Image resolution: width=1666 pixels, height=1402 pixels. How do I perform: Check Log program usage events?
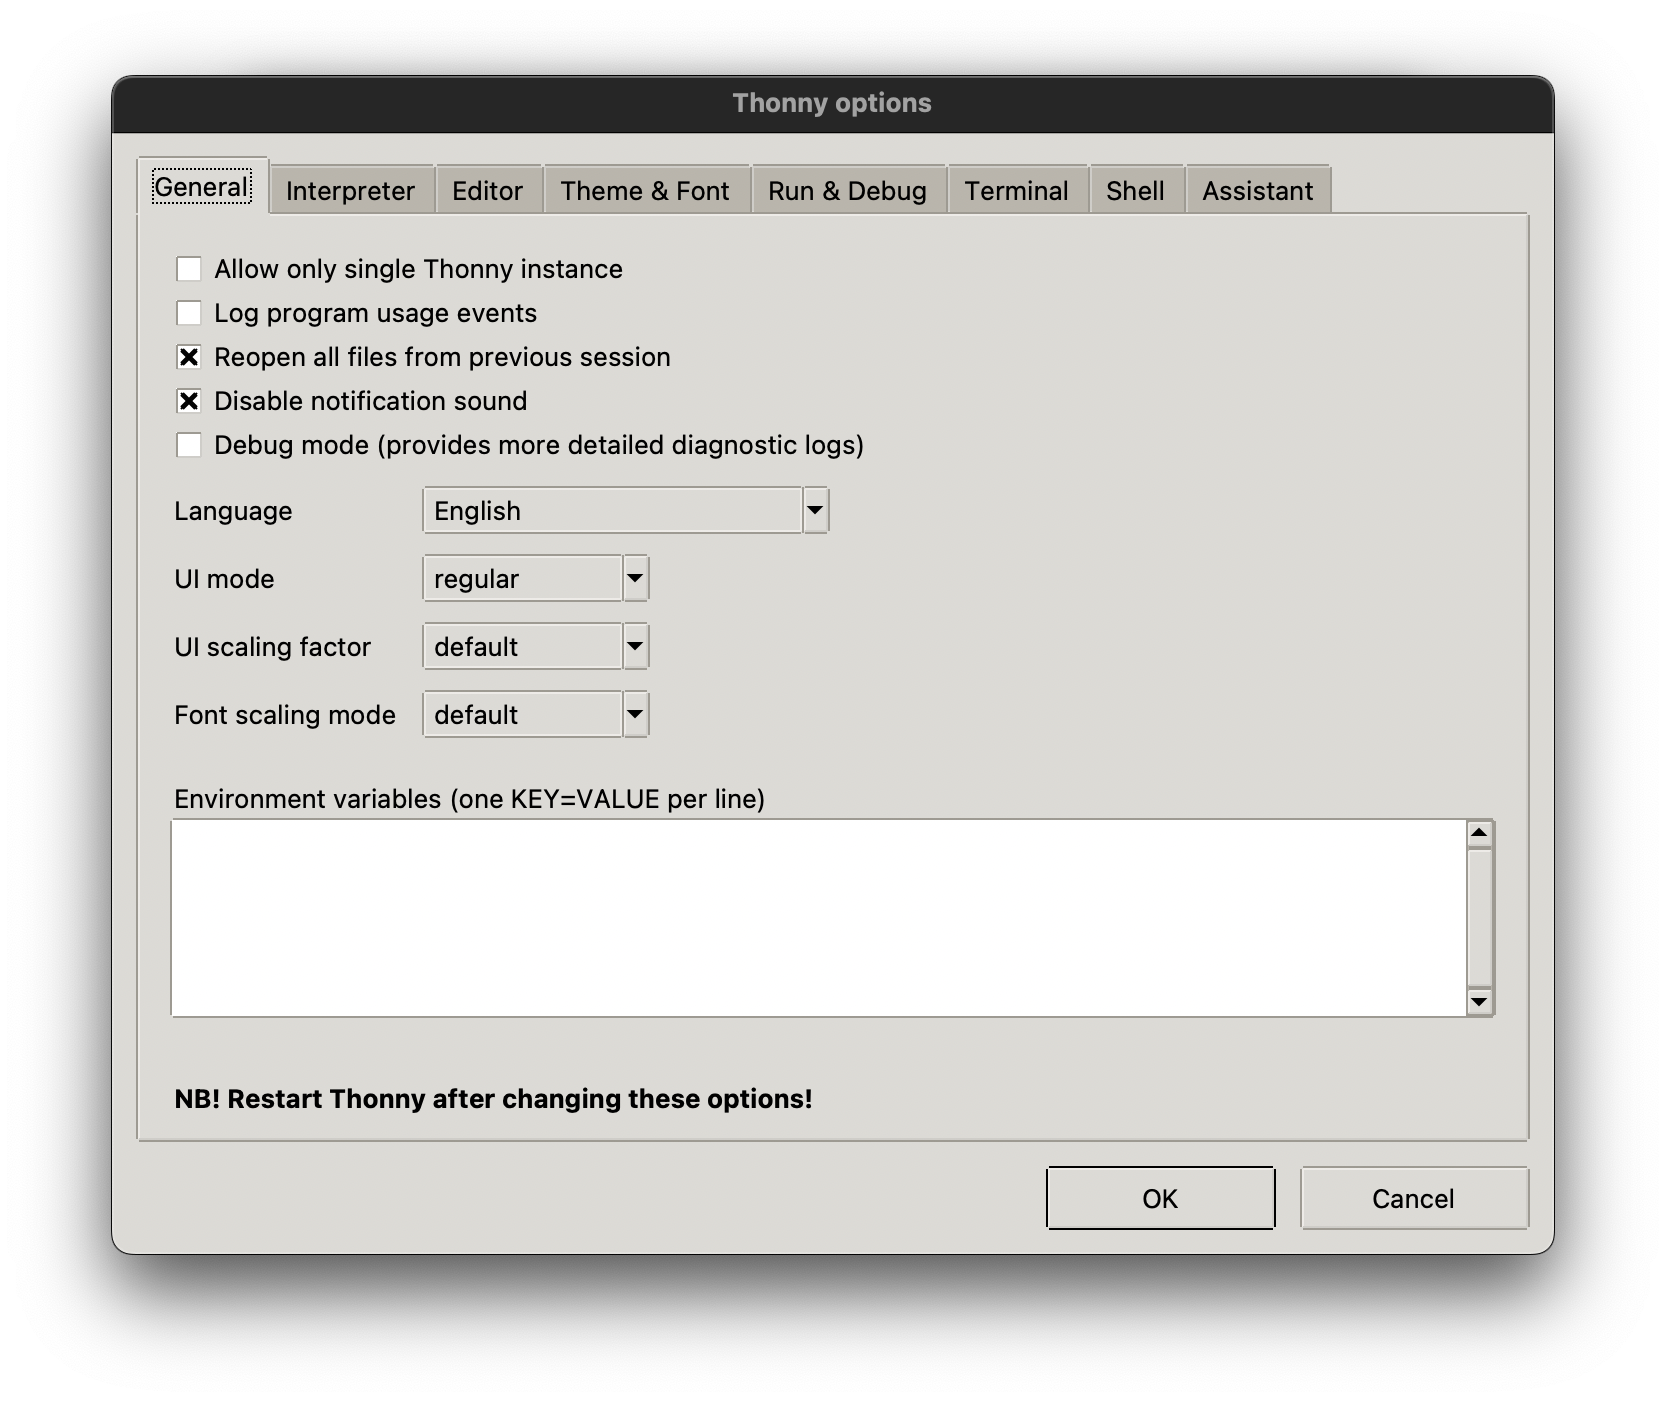[x=189, y=313]
